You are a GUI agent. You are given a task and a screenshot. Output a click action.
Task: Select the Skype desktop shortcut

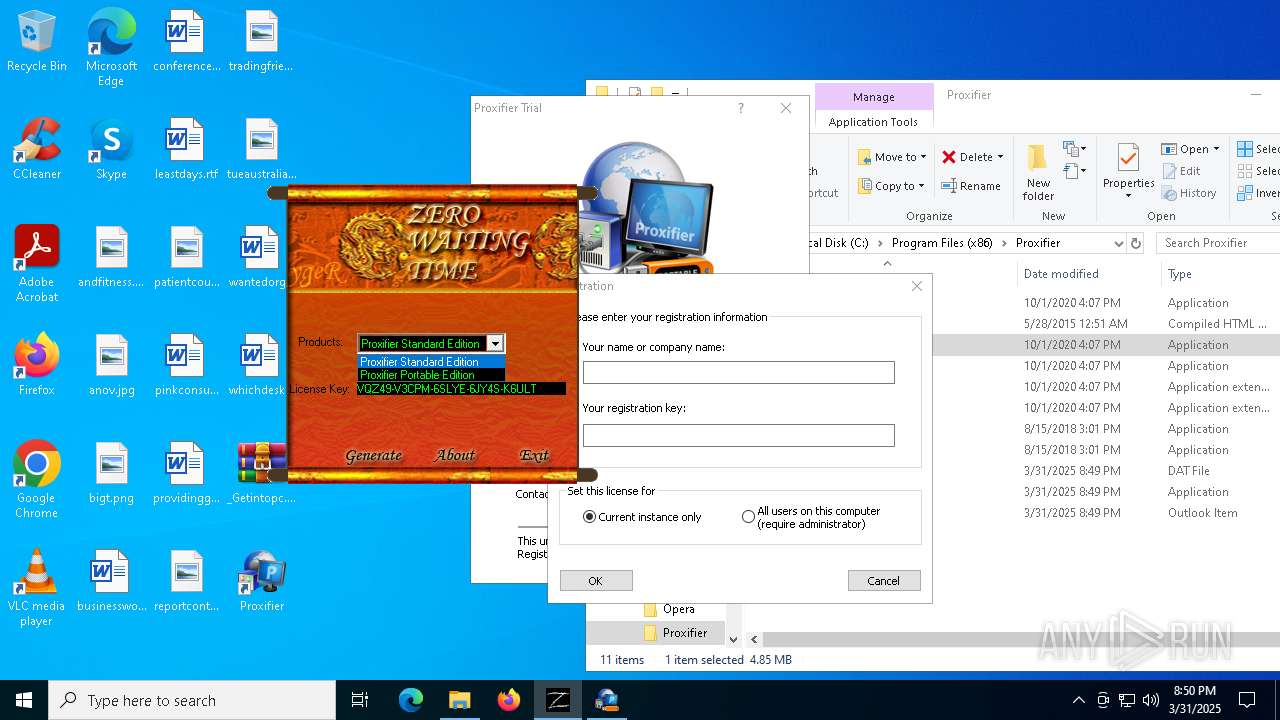click(x=111, y=150)
